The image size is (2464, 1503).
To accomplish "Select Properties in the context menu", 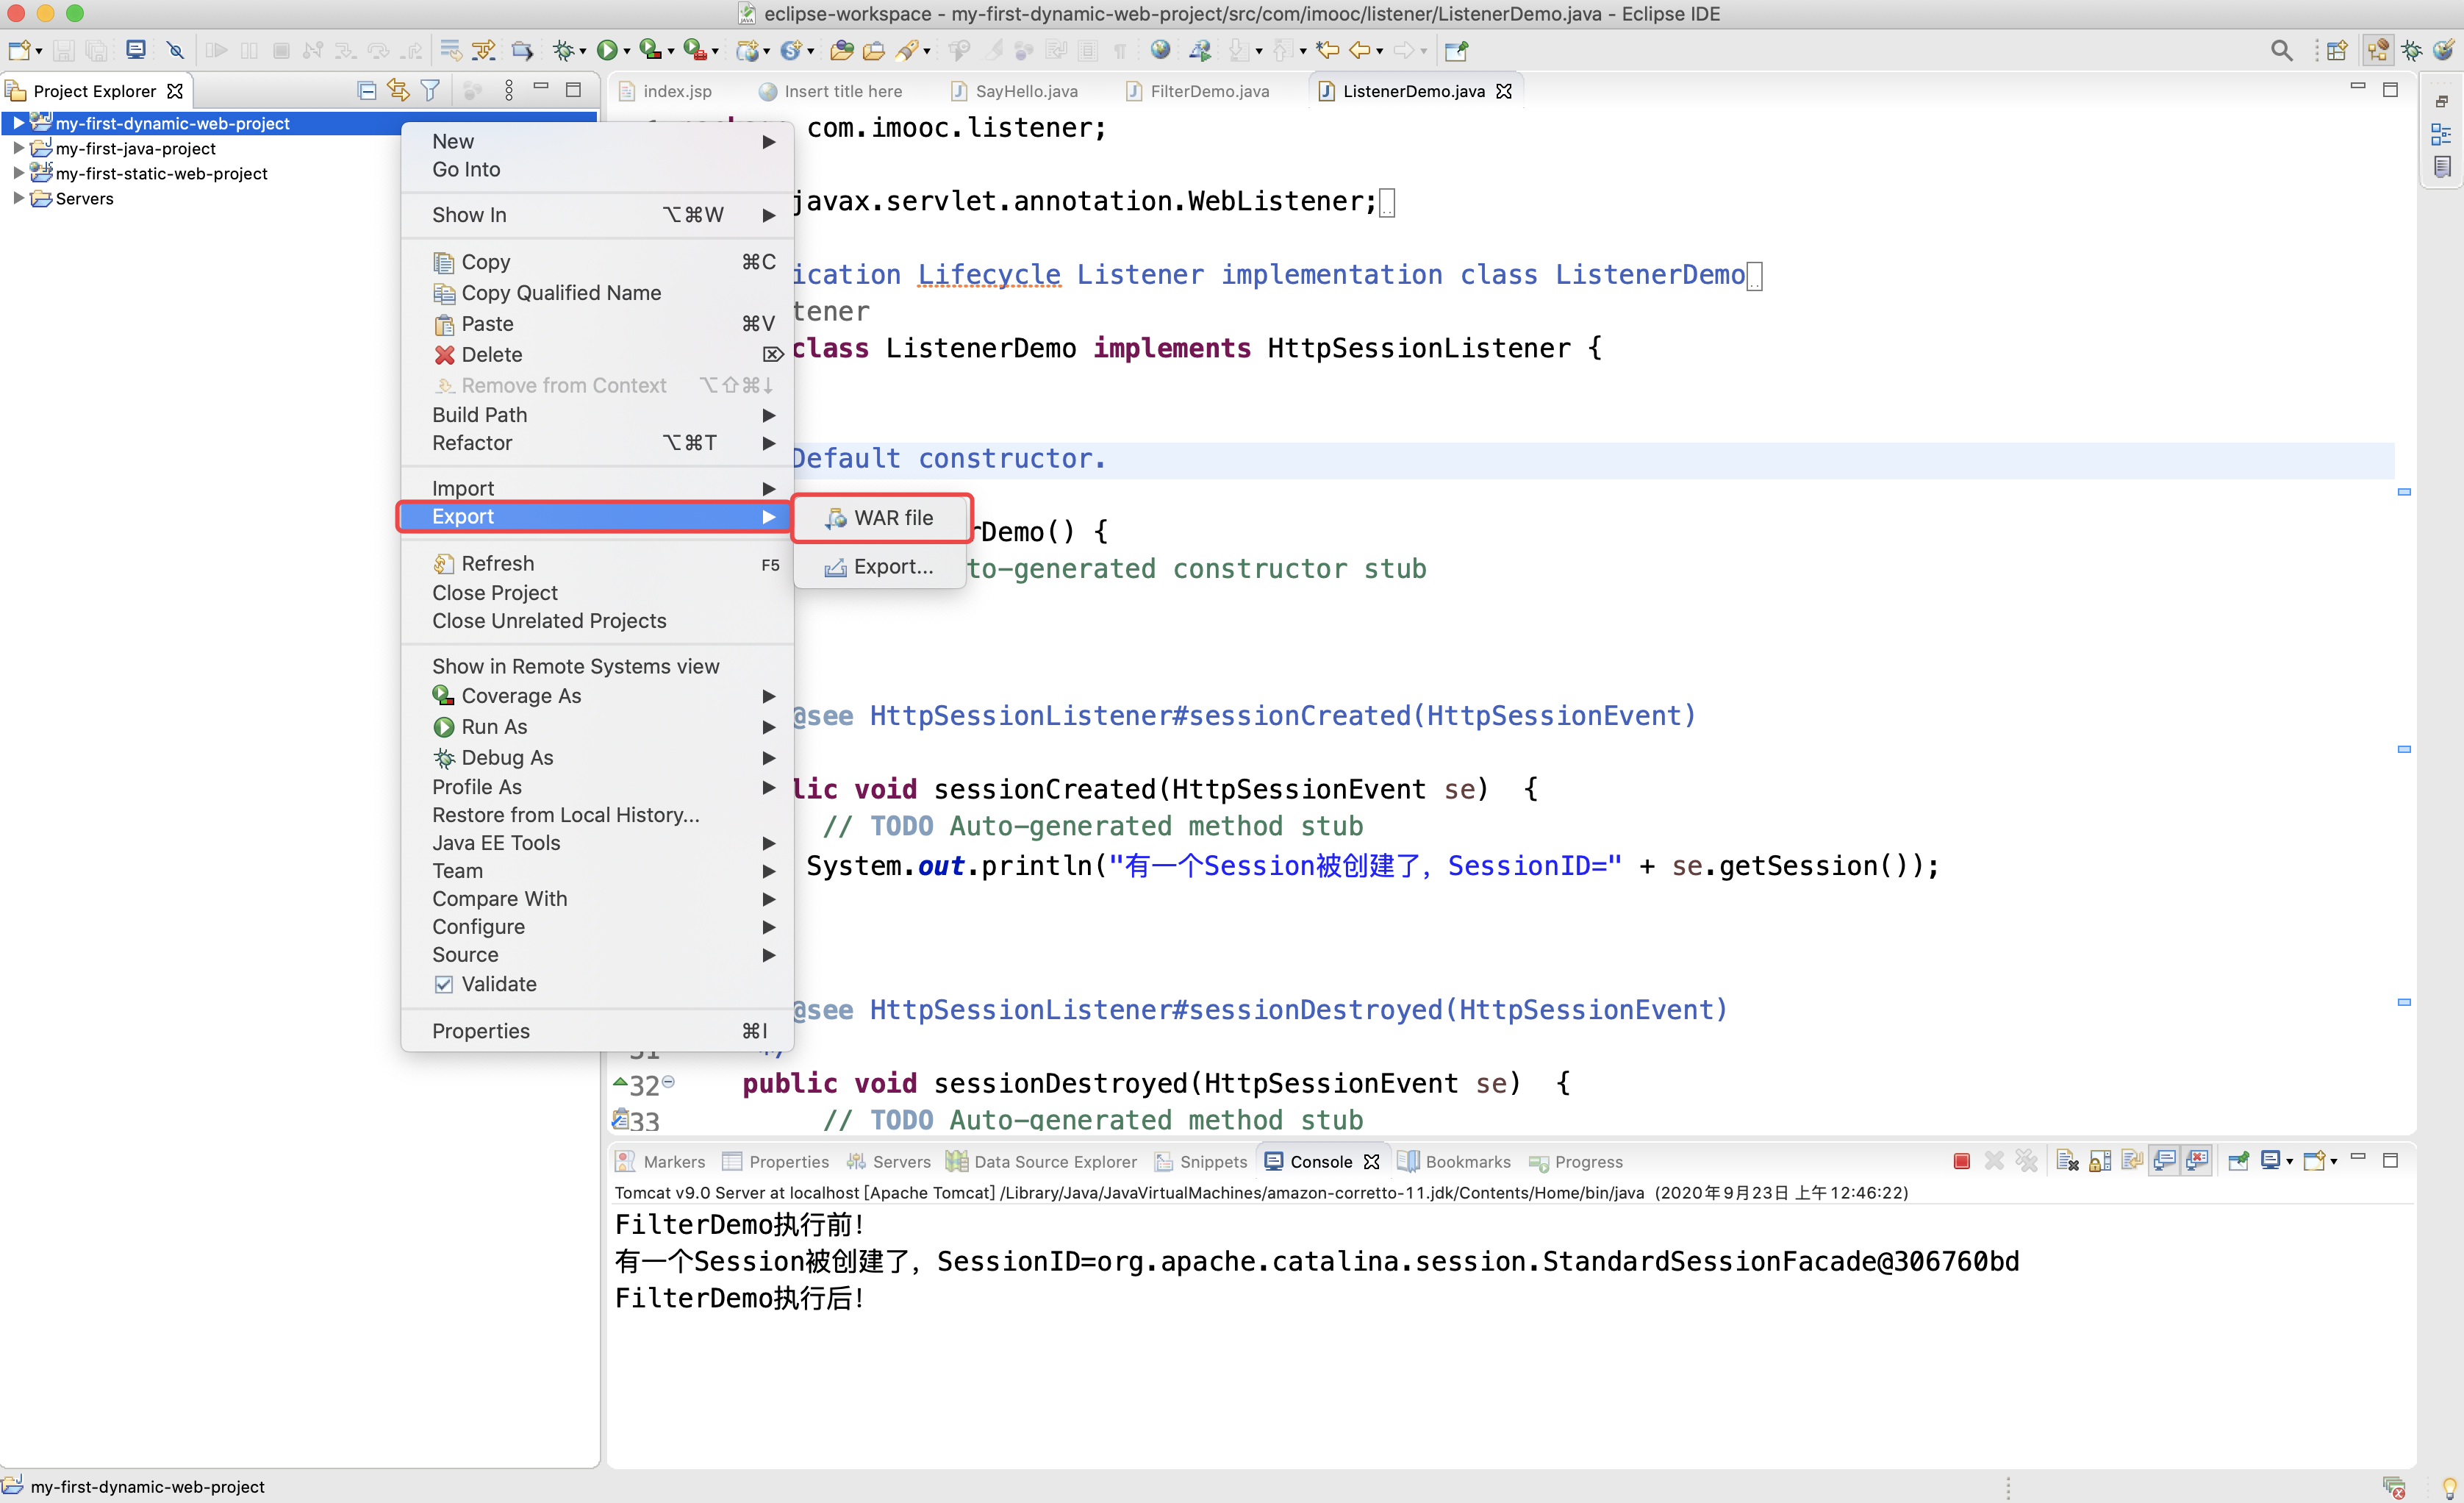I will pos(597,1031).
